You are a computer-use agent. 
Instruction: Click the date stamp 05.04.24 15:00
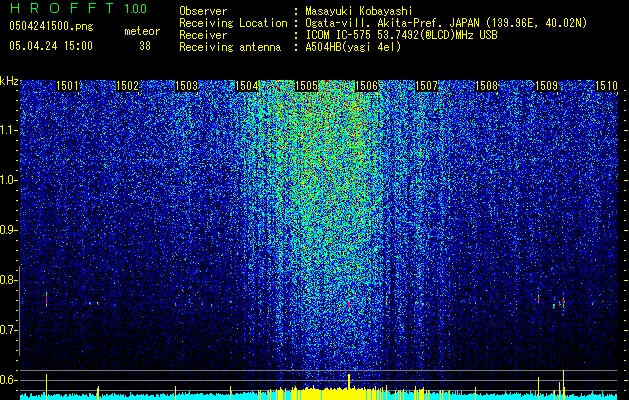[x=51, y=46]
